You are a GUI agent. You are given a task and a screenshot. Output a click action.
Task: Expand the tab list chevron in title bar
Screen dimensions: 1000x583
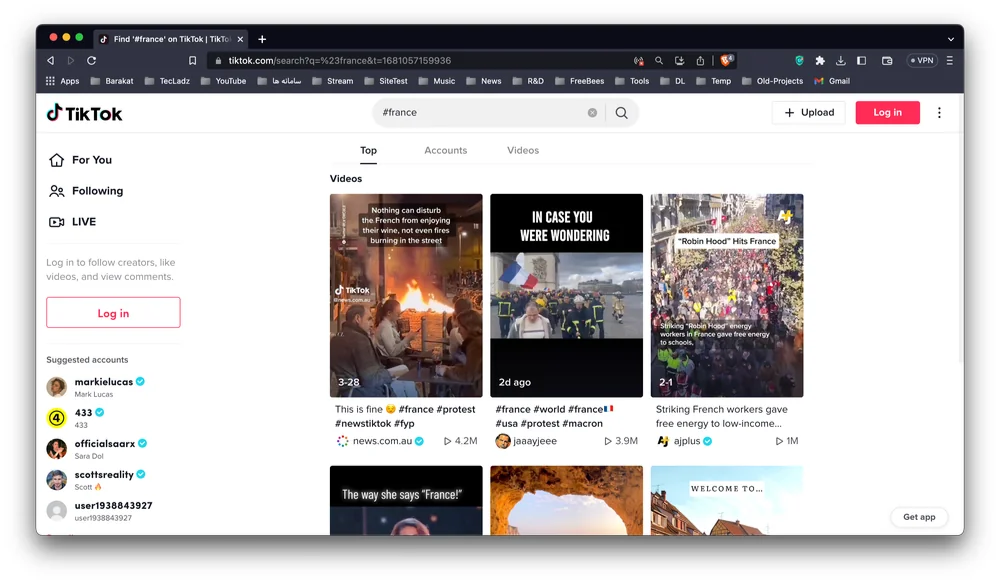950,39
